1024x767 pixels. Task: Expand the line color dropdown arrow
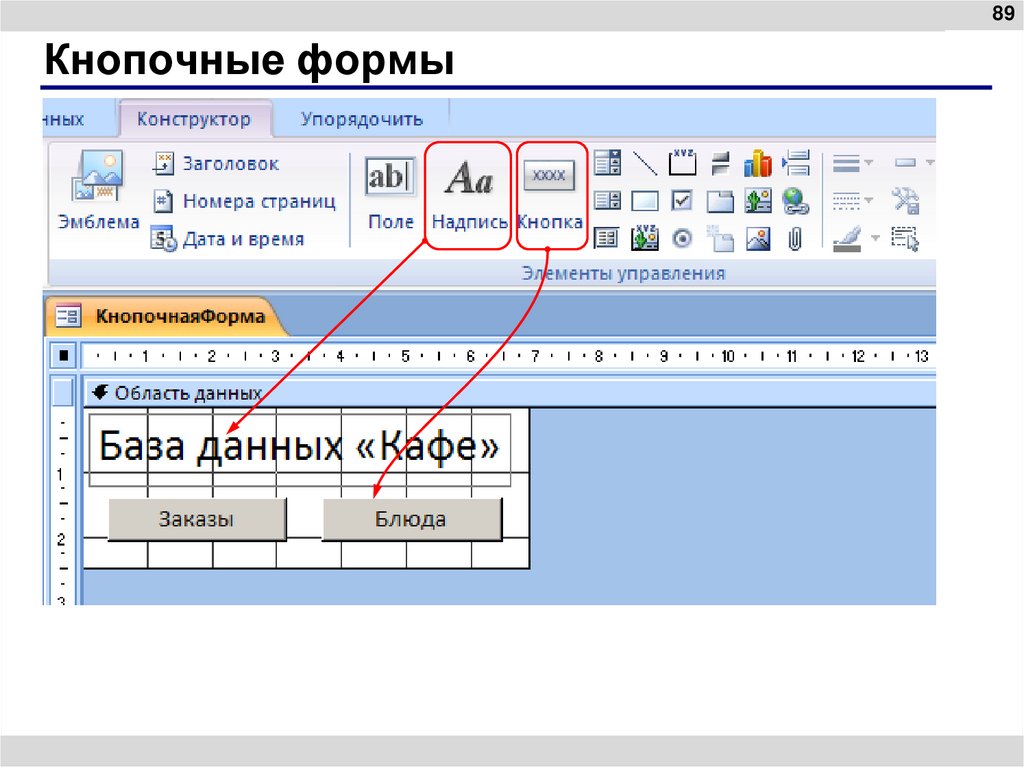click(x=875, y=237)
